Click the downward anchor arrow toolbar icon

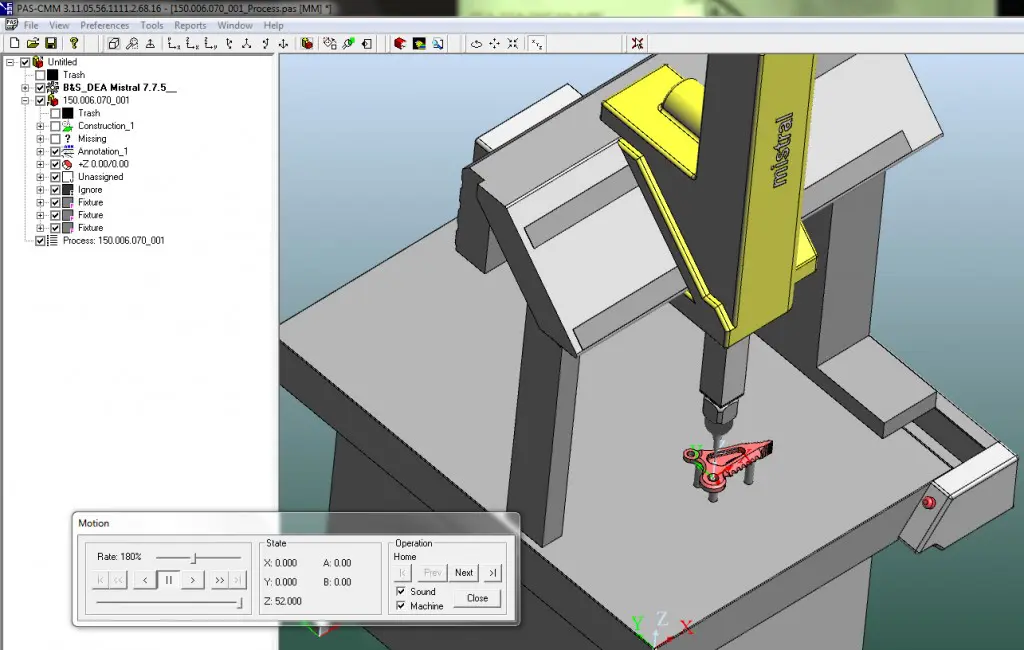283,44
